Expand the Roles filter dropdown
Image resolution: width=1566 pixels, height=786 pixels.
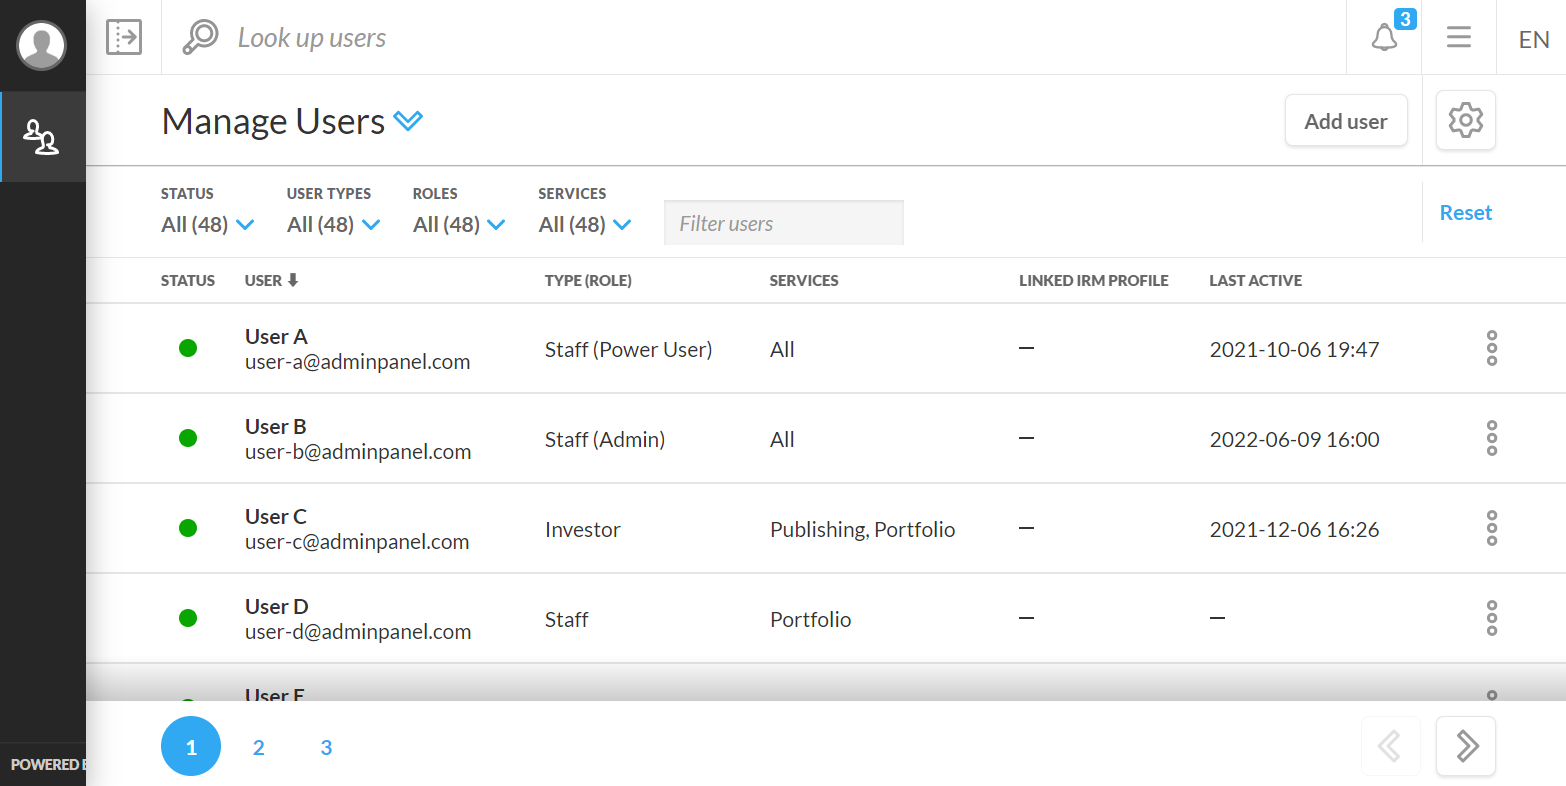click(x=460, y=225)
